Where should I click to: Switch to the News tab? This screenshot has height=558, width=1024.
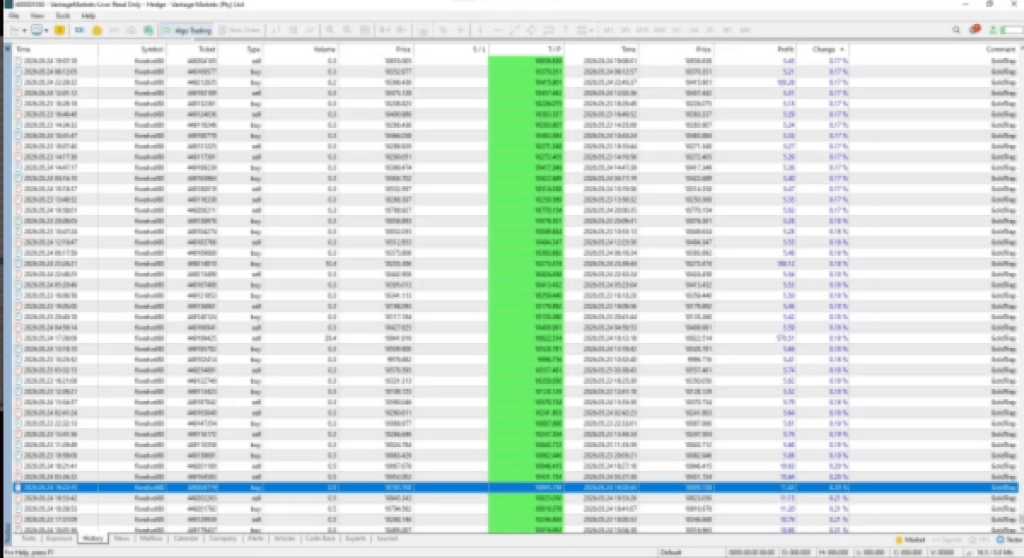point(121,539)
